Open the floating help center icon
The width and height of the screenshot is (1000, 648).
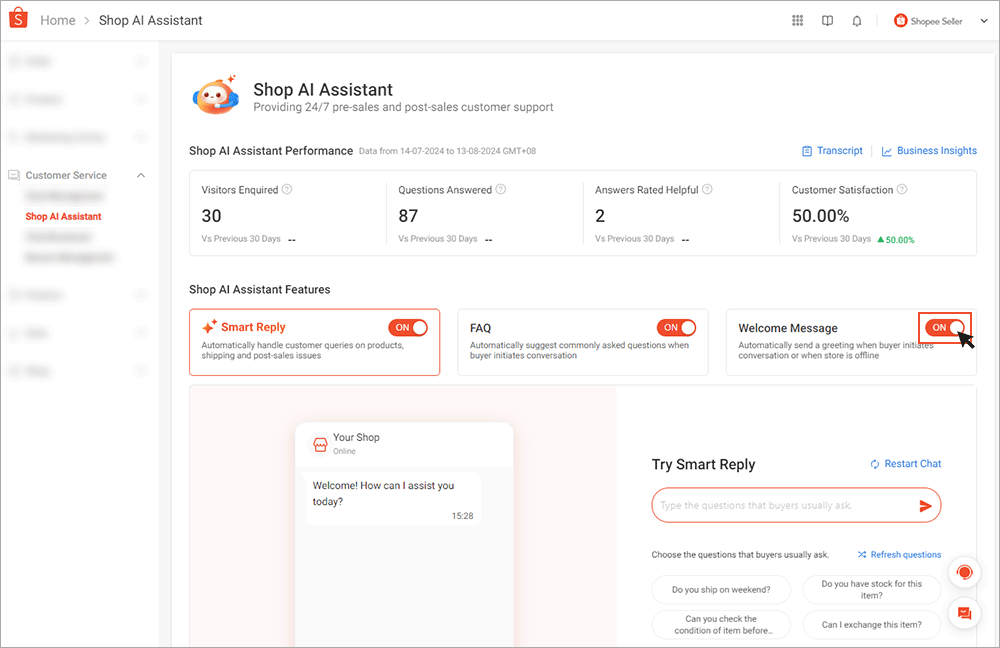[x=963, y=572]
